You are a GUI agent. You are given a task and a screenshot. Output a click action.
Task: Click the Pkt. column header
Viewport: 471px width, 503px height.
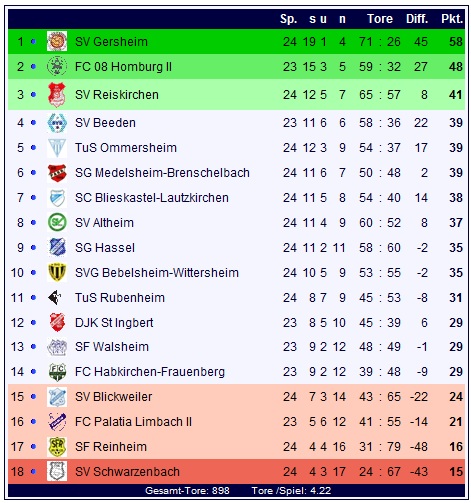452,19
